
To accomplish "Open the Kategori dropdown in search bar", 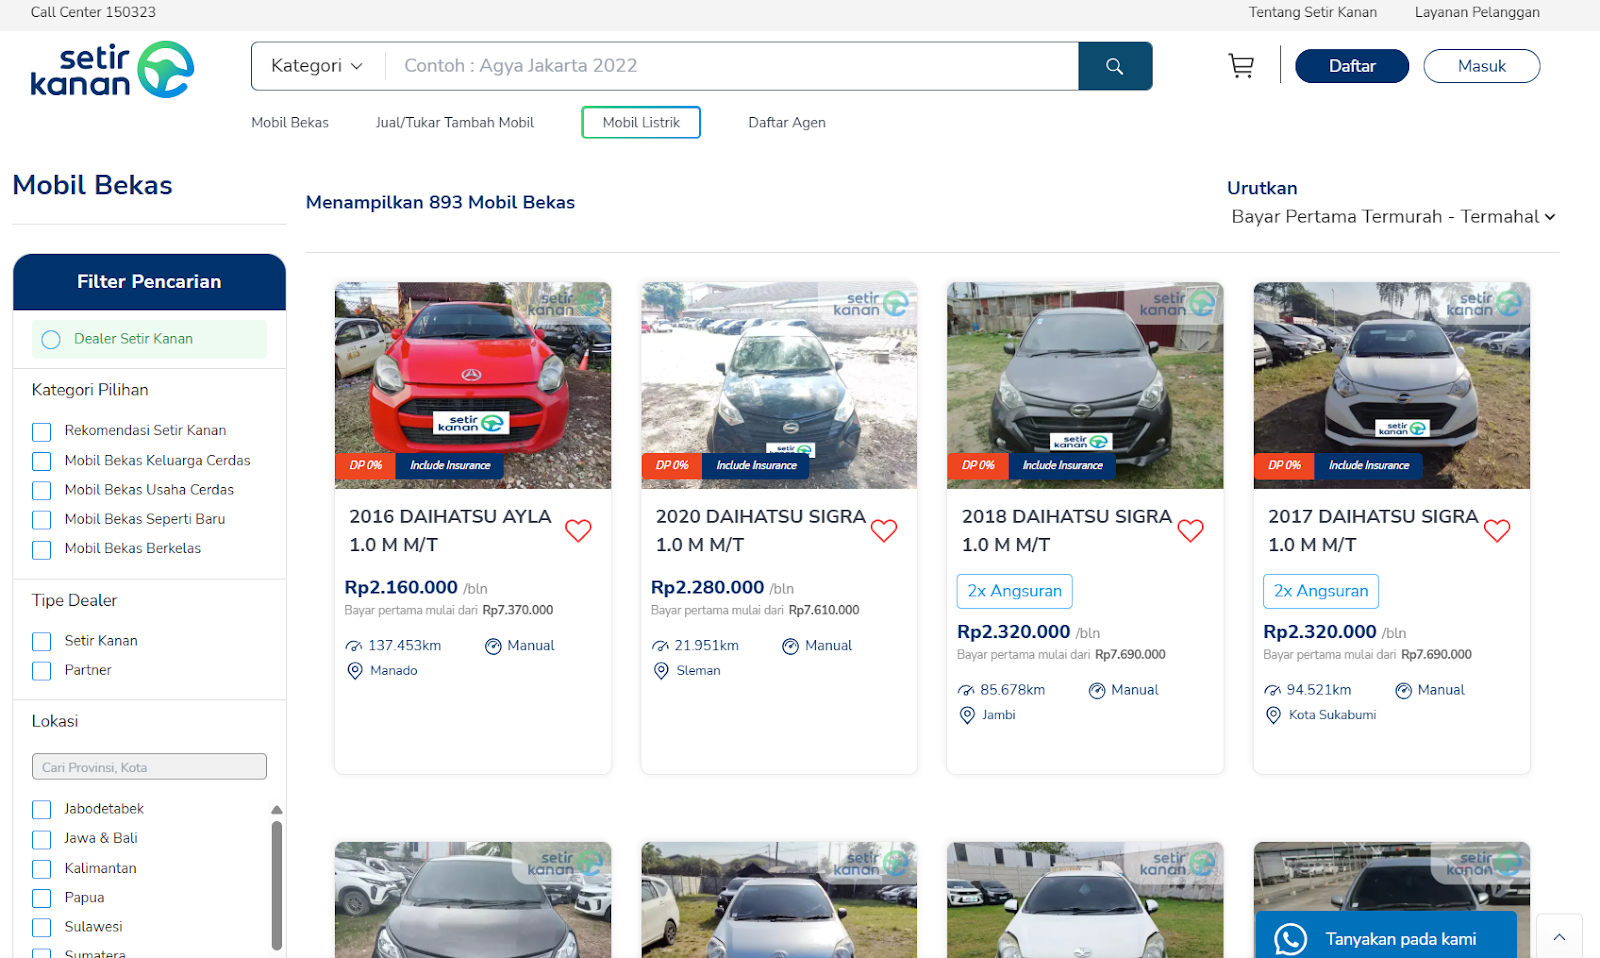I will pyautogui.click(x=317, y=66).
